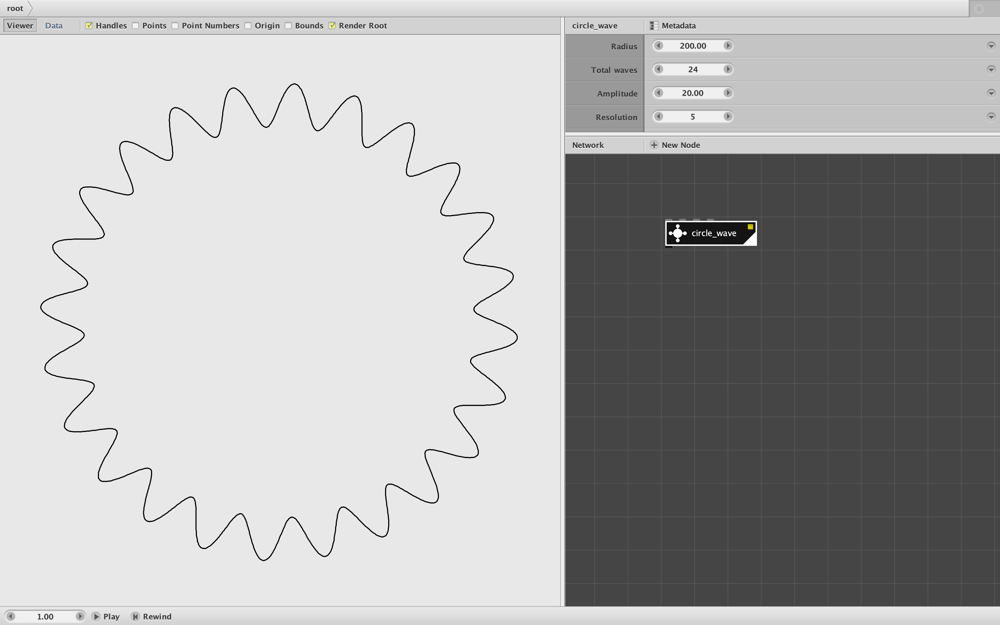Open the Resolution parameter dropdown menu

point(991,117)
